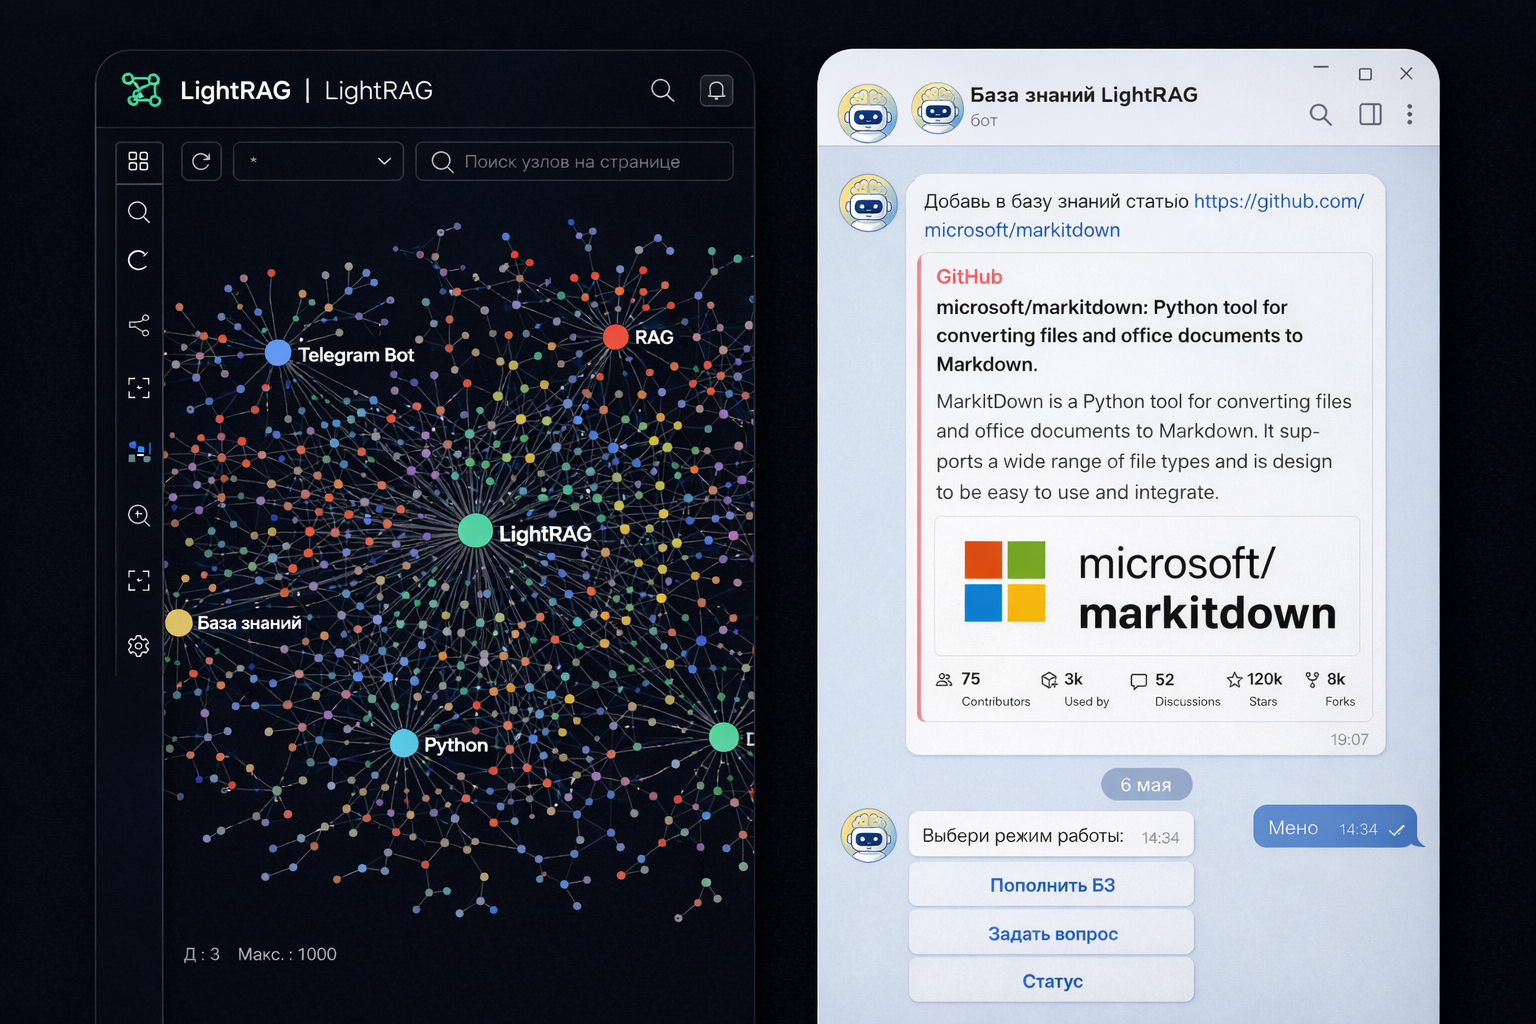This screenshot has height=1024, width=1536.
Task: Click the preview title microsoft/markitdown text
Action: [x=1119, y=335]
